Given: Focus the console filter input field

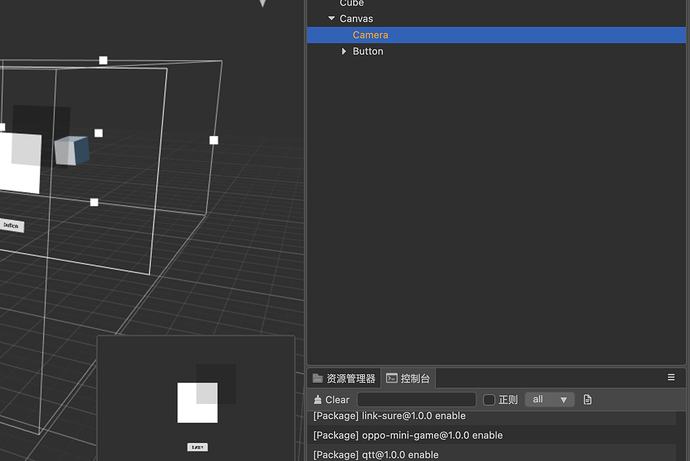Looking at the screenshot, I should (417, 399).
